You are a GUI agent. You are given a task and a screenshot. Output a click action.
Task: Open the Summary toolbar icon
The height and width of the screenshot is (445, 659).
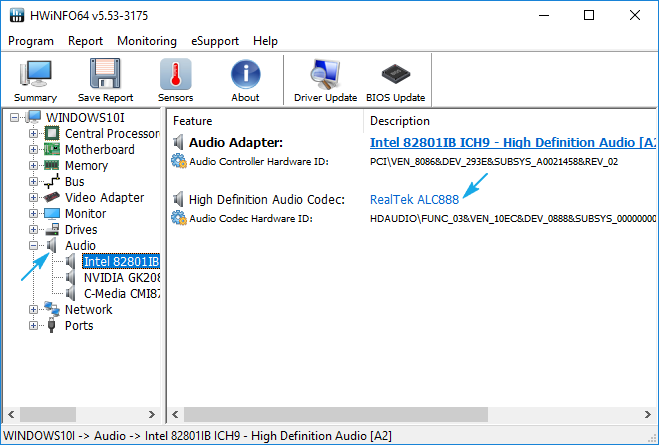coord(35,80)
